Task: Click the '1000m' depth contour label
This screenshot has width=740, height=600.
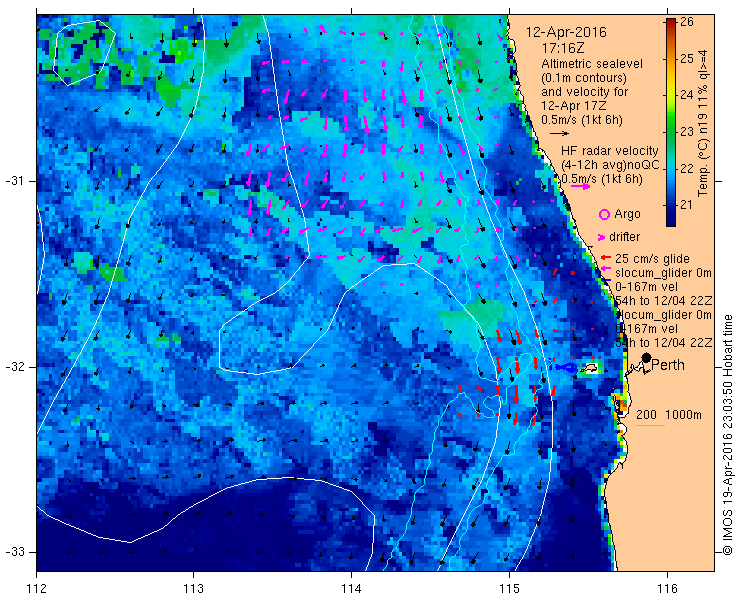Action: click(683, 415)
